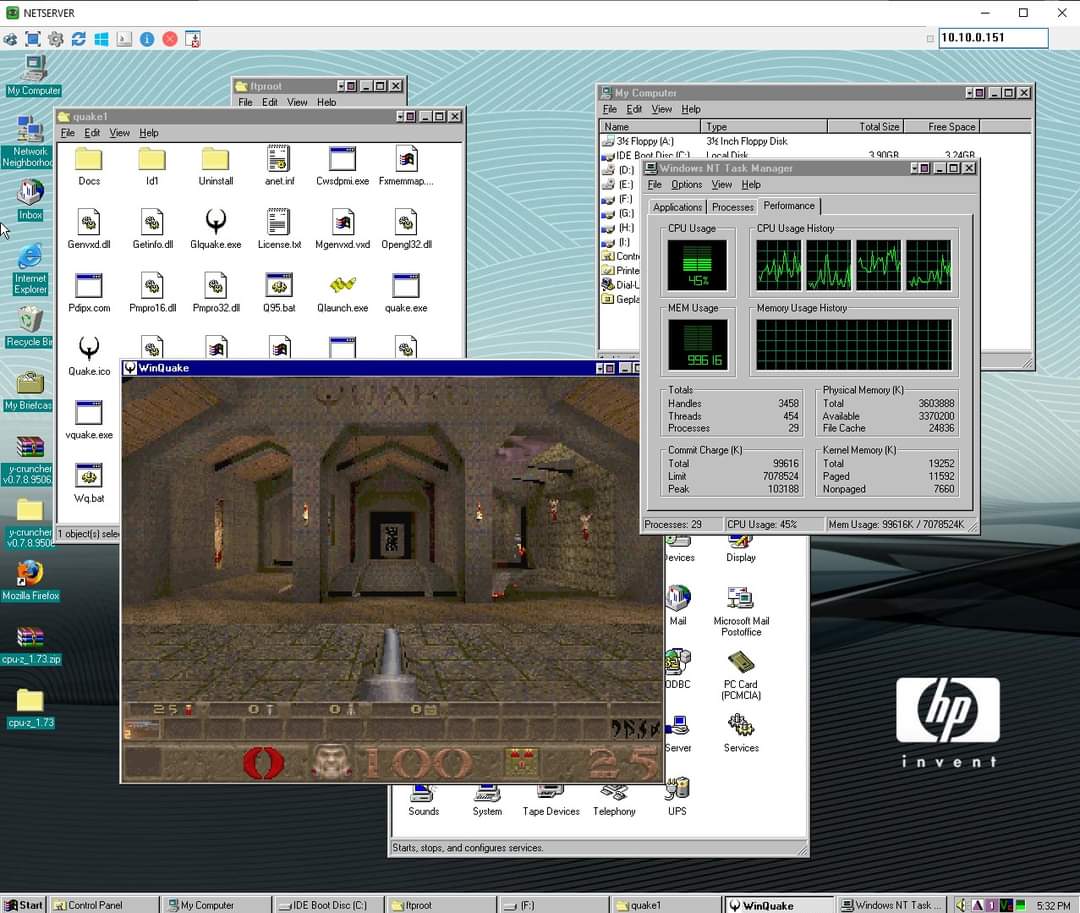The height and width of the screenshot is (913, 1080).
Task: Open the Options menu in Task Manager
Action: point(686,185)
